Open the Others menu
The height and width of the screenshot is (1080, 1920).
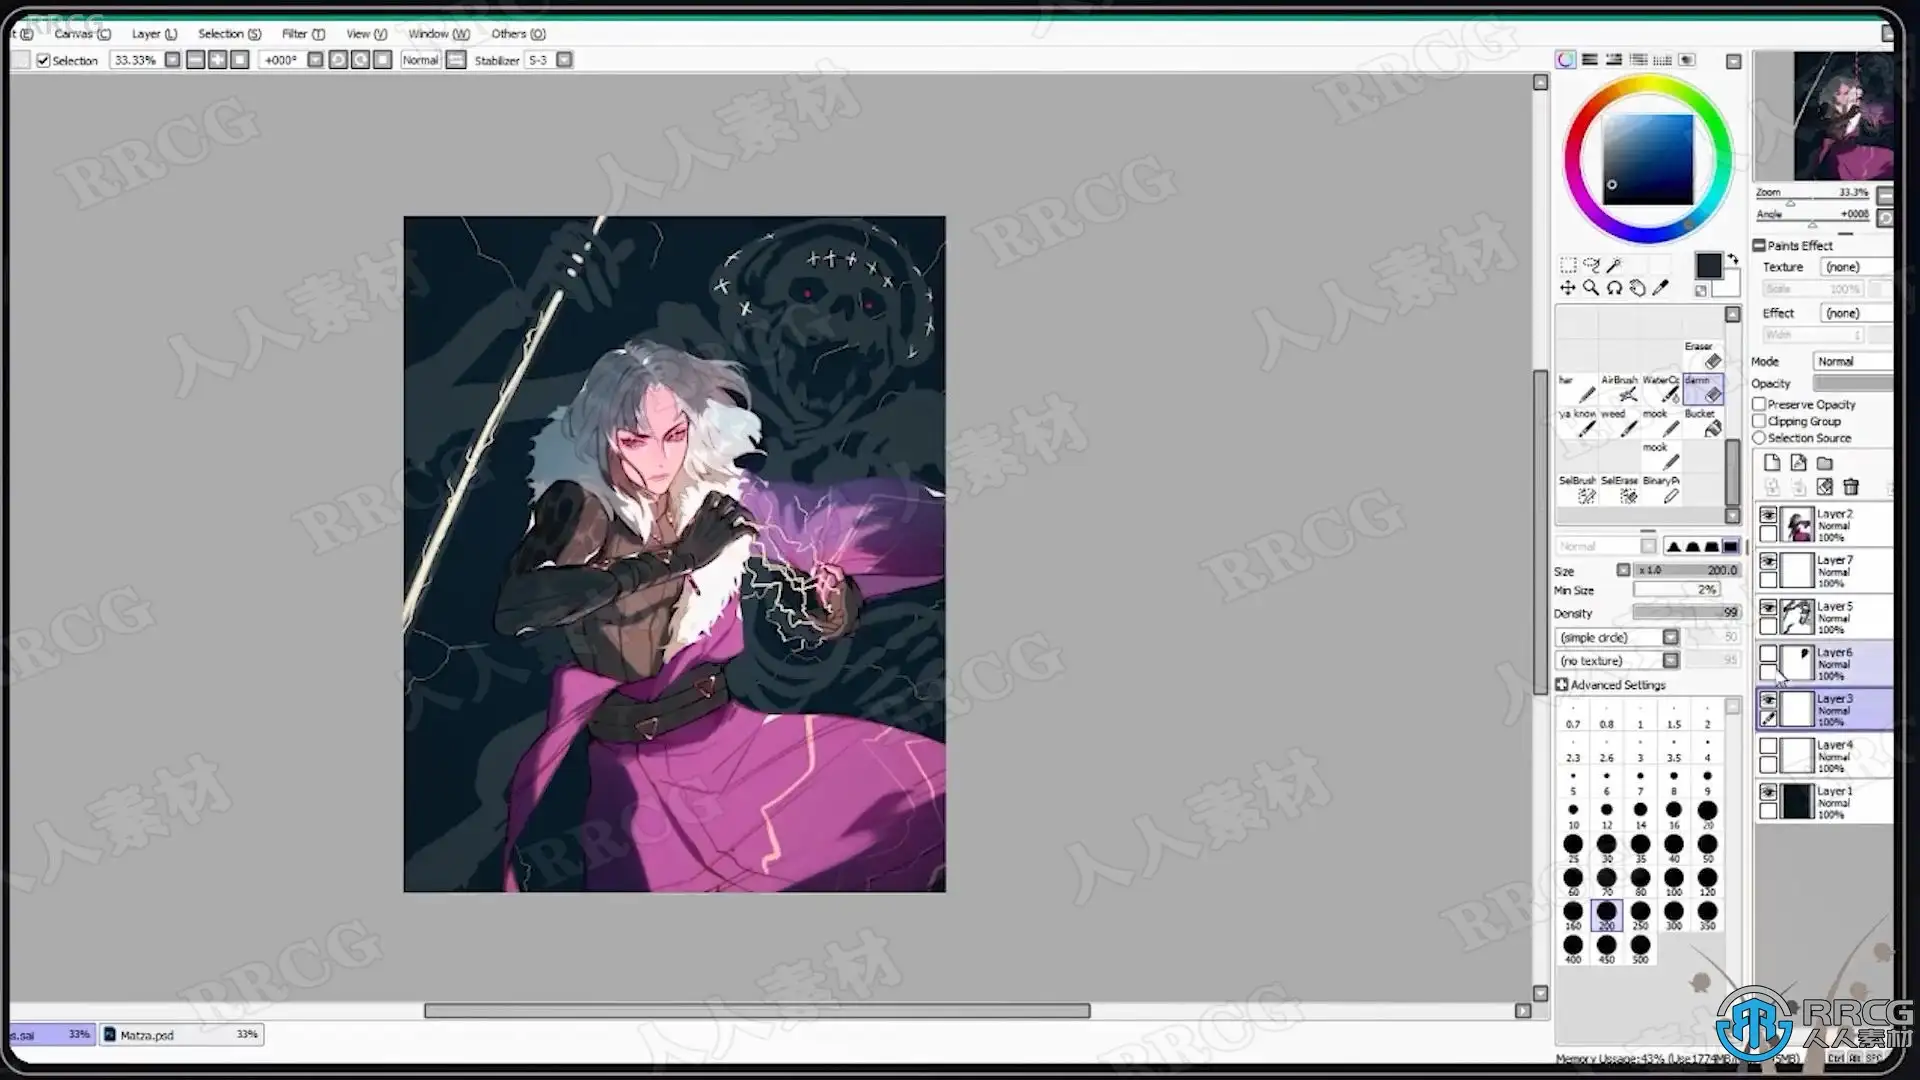[518, 33]
